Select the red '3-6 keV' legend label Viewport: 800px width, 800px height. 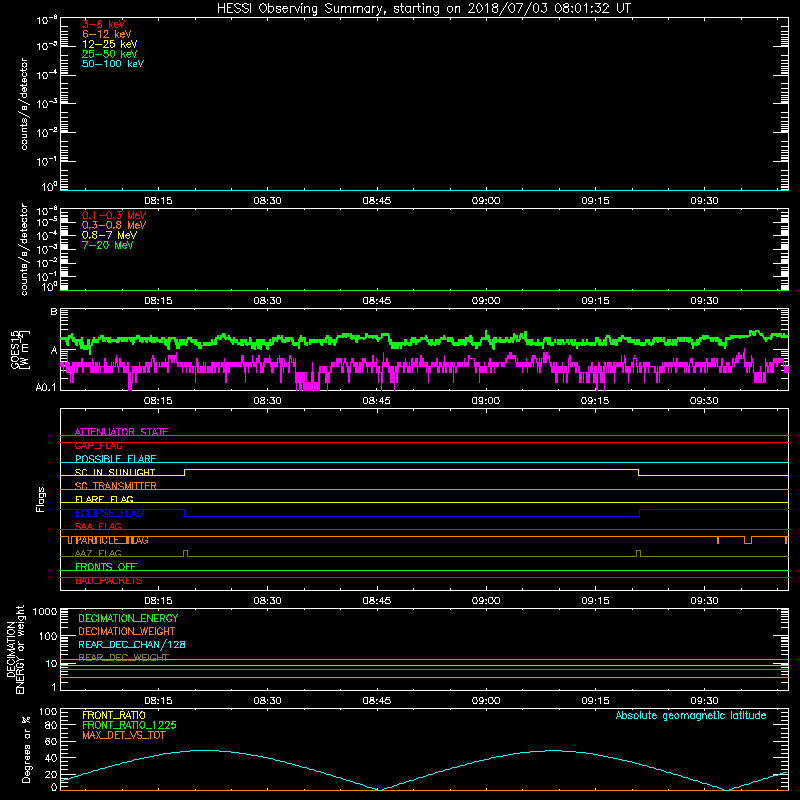(x=104, y=24)
